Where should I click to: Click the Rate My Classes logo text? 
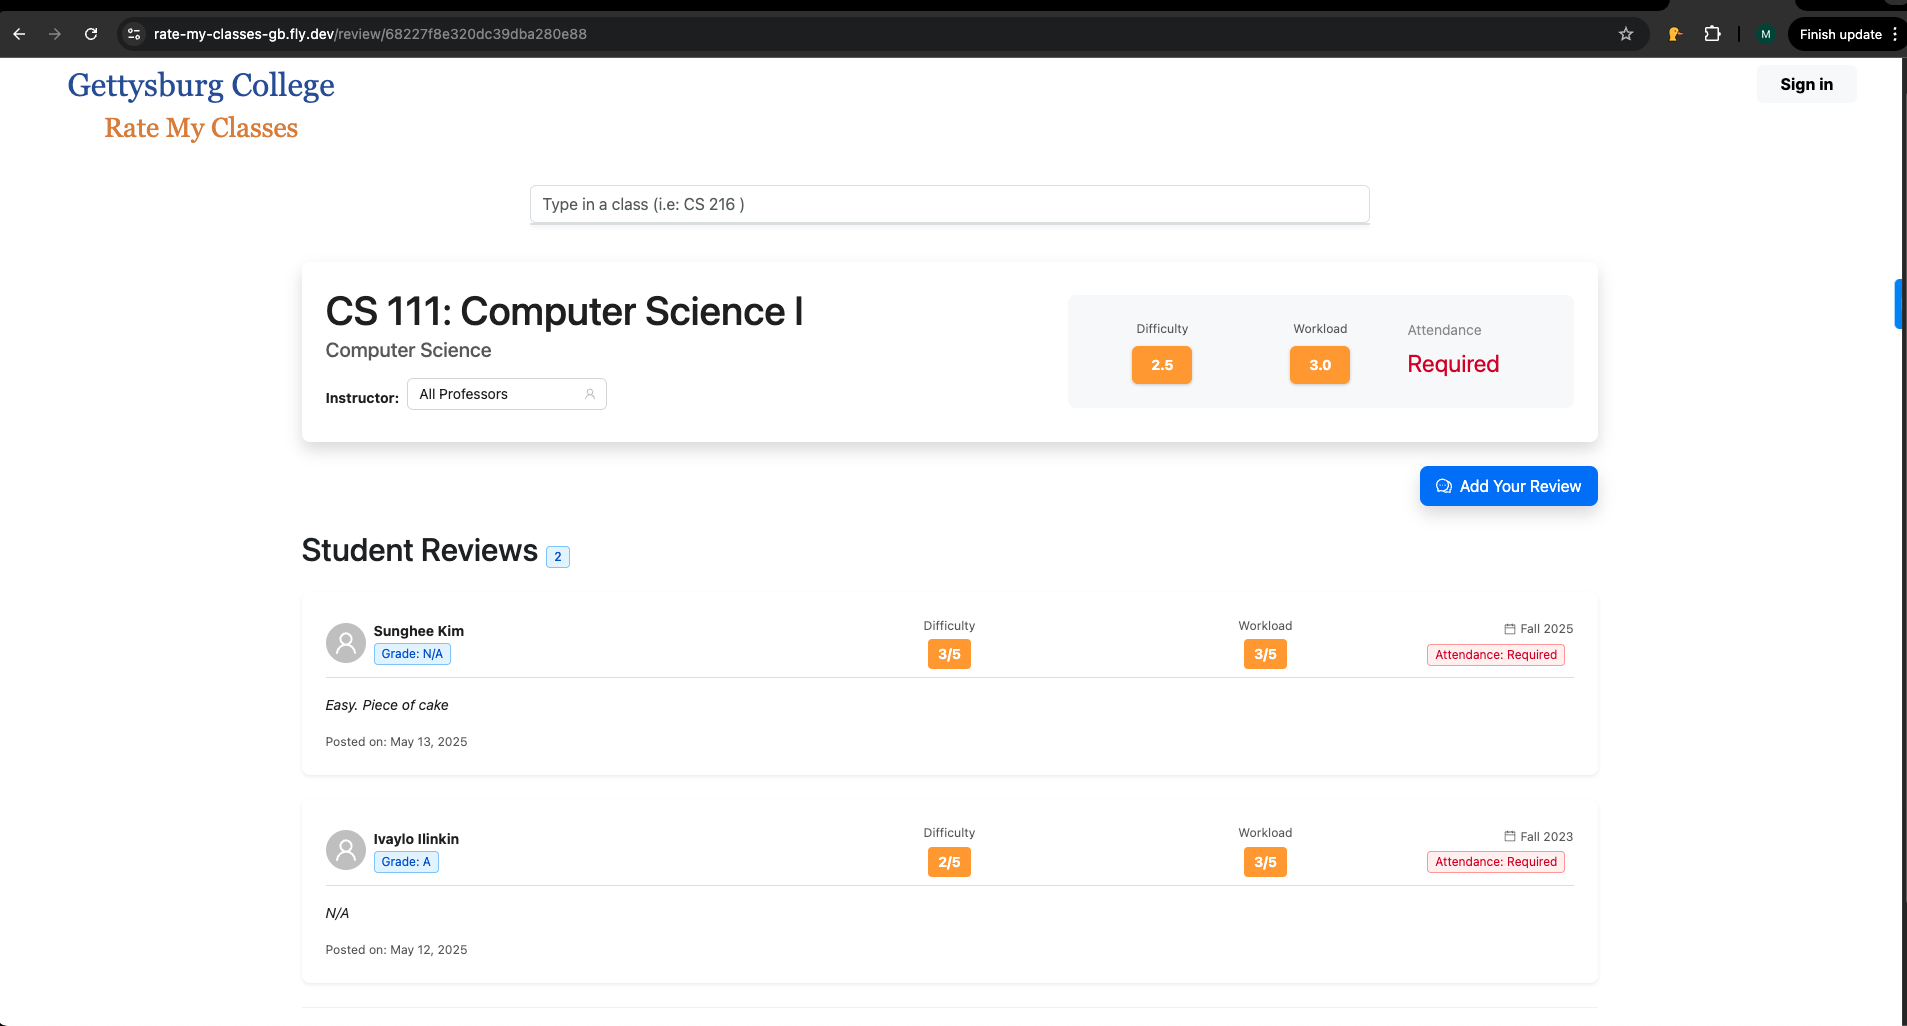coord(201,128)
